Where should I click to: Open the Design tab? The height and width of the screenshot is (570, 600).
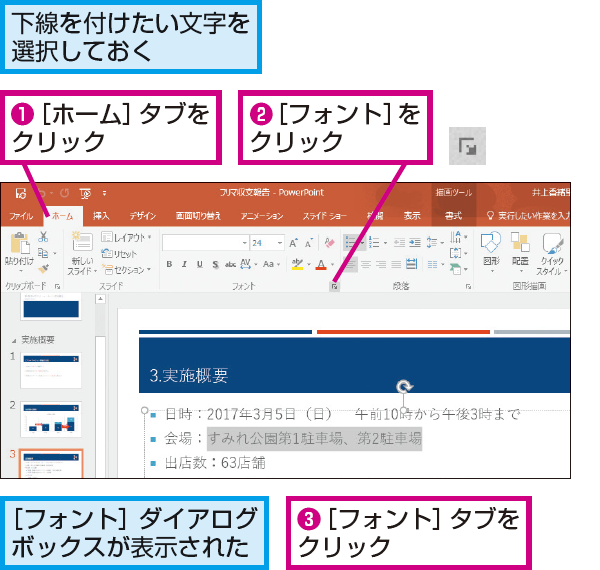143,216
